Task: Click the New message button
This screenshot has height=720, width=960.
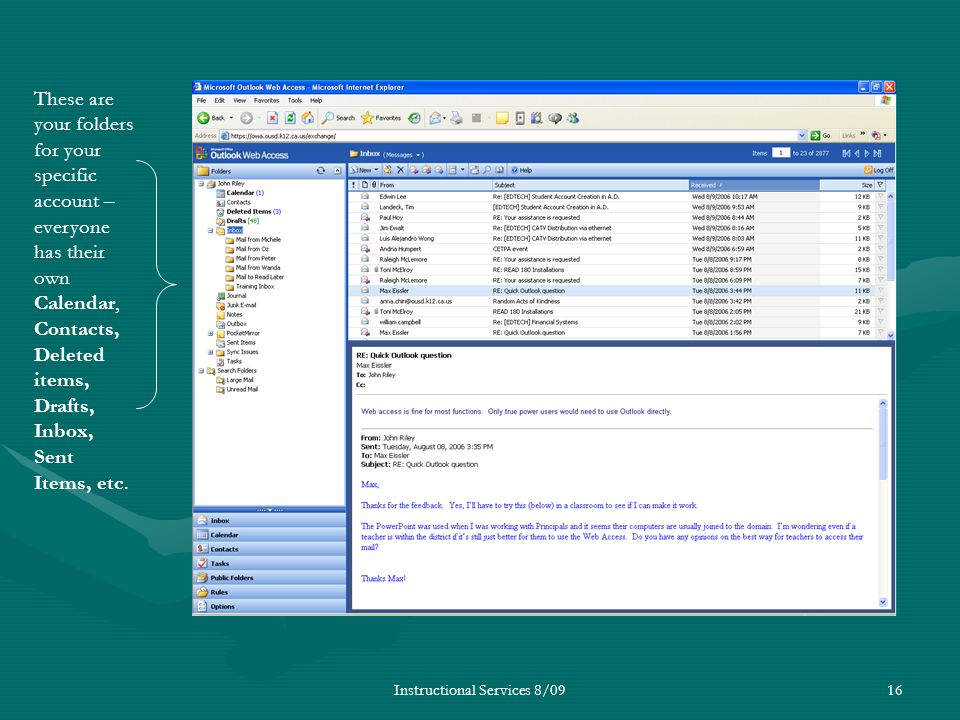Action: 361,170
